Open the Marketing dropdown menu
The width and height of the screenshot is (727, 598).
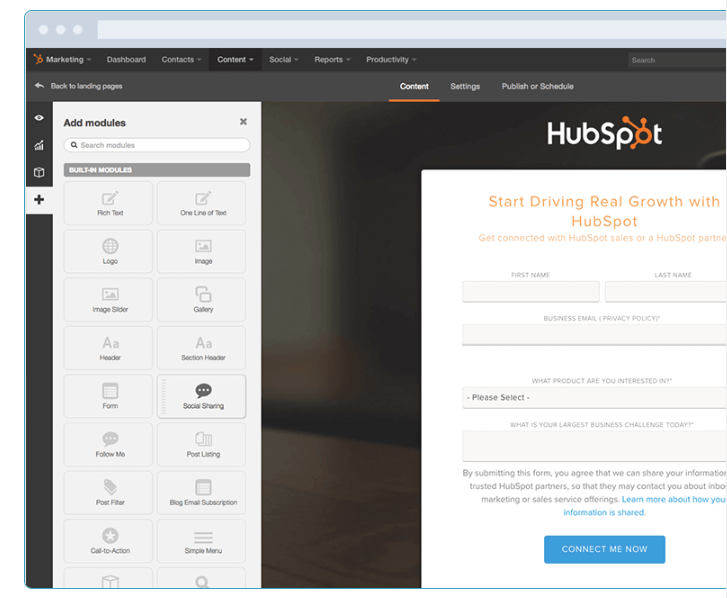[x=69, y=59]
